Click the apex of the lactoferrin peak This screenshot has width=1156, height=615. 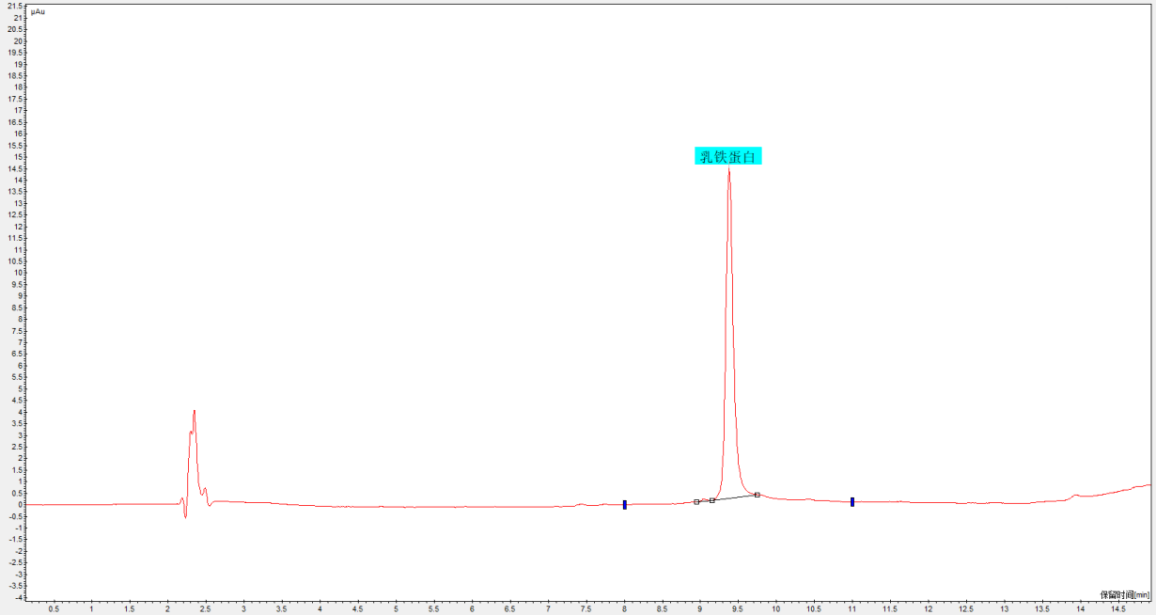click(728, 169)
